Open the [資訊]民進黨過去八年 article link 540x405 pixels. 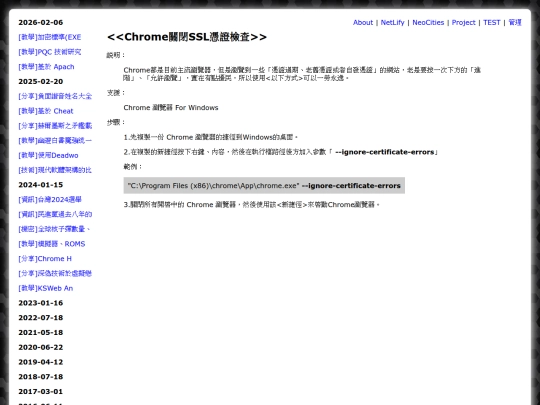[55, 215]
